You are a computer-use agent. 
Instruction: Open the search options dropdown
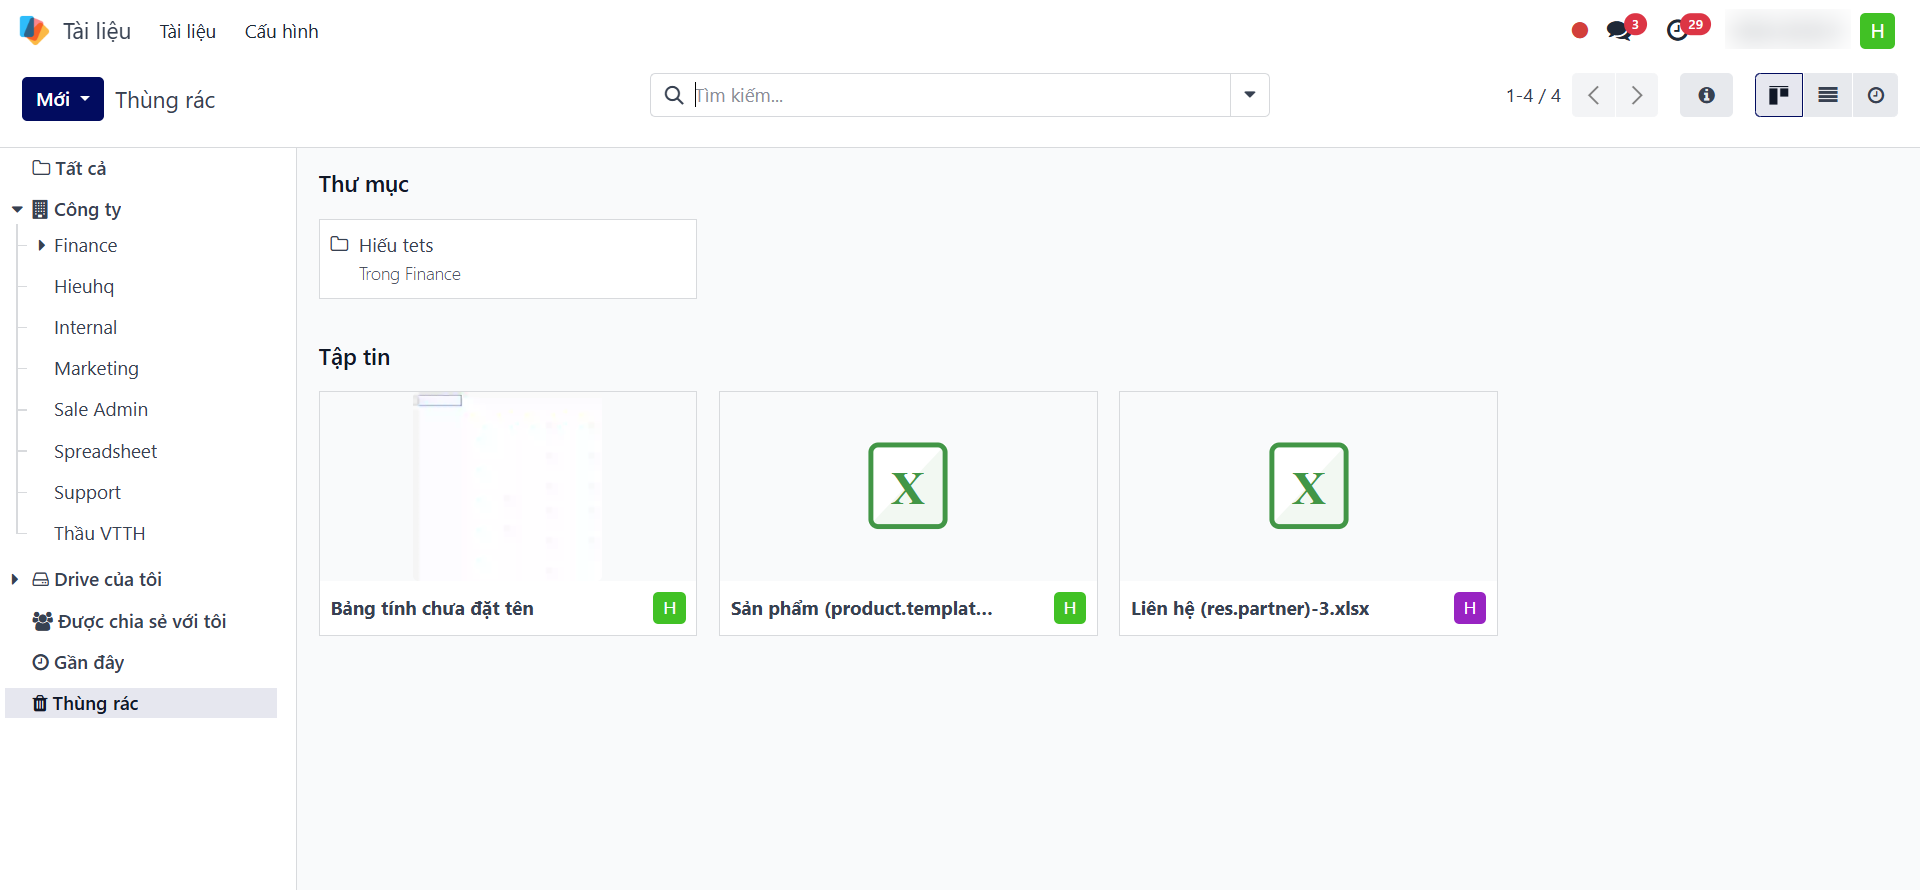[1250, 95]
